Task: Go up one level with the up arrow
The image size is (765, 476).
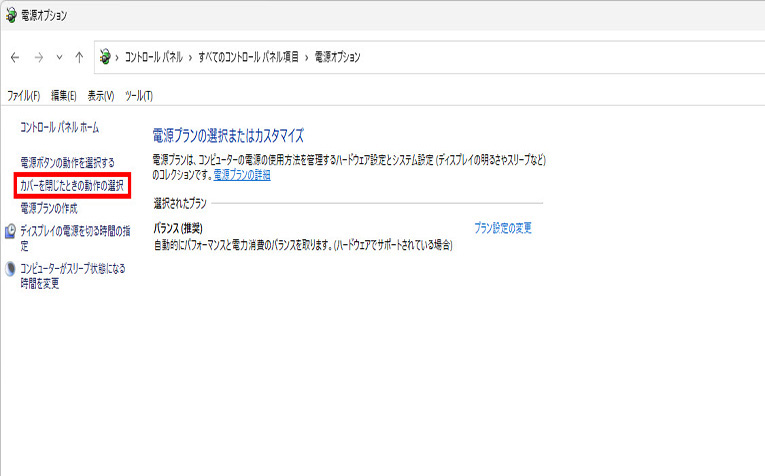Action: pos(79,57)
